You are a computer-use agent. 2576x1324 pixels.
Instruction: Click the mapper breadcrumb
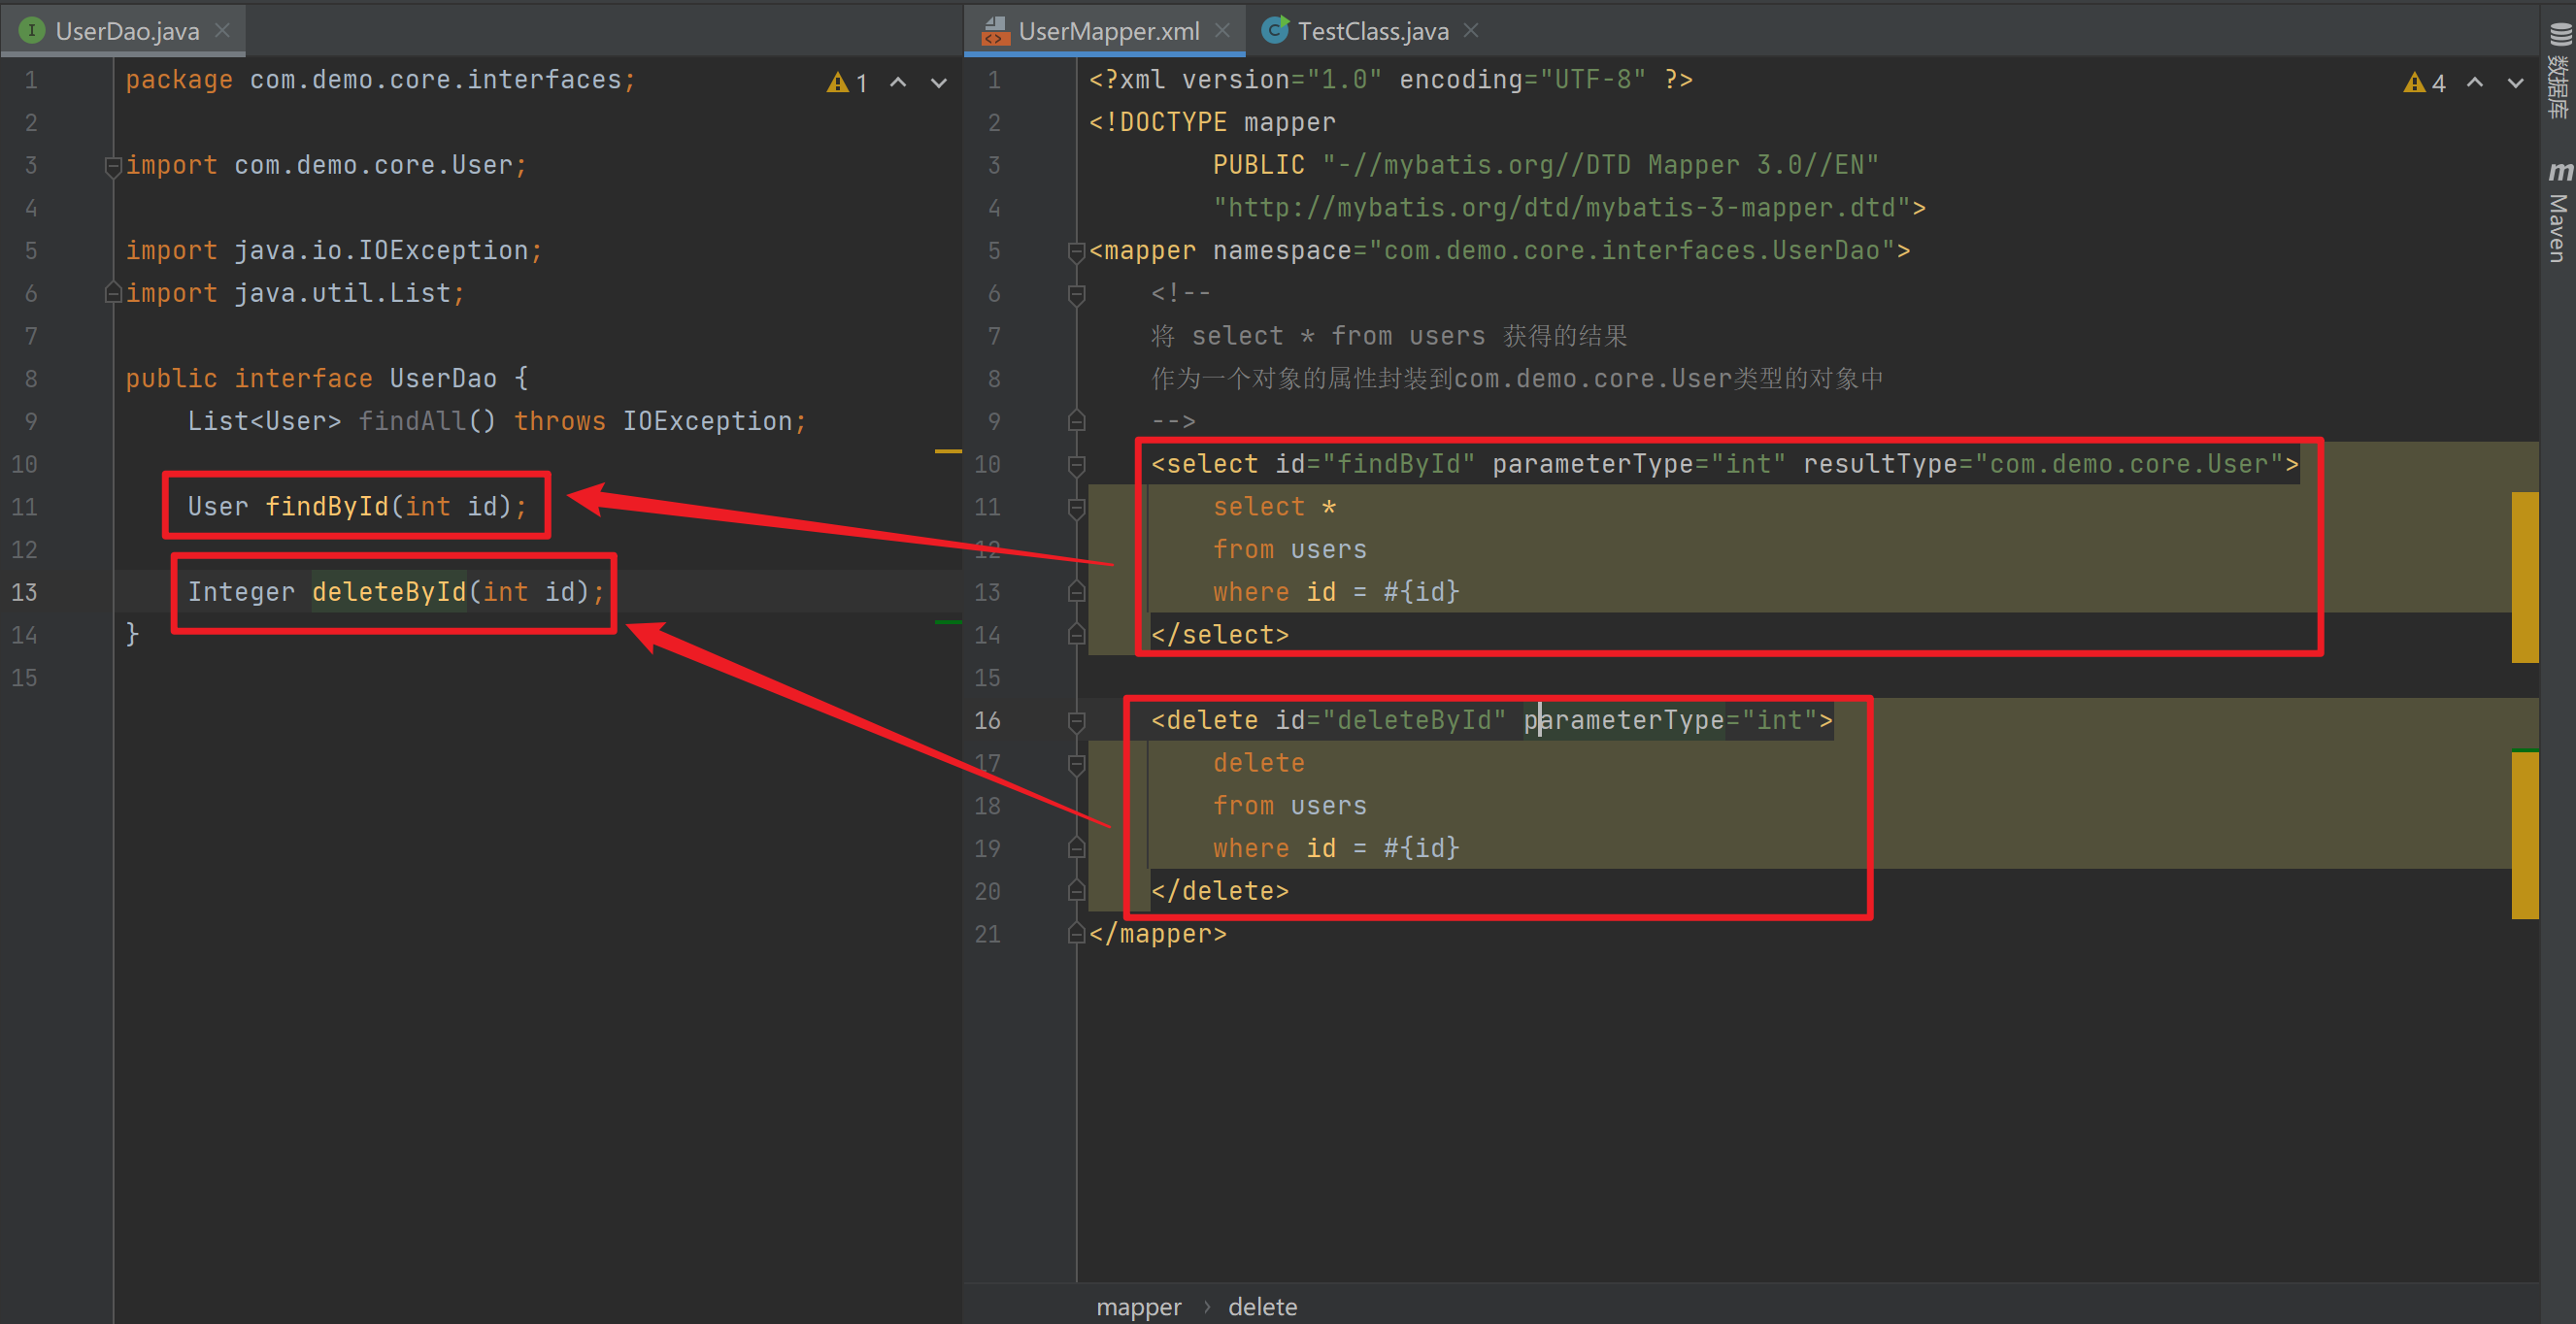(x=1138, y=1307)
